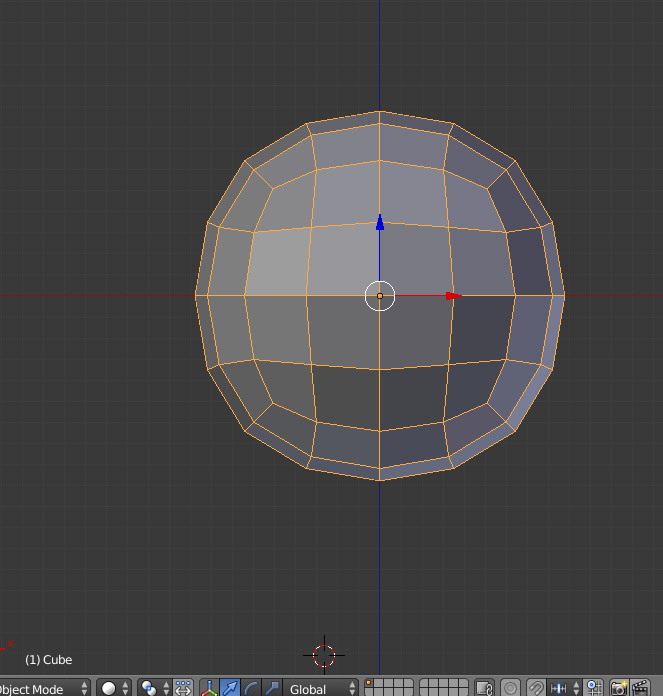Click the OpenGL render image camera icon
Image resolution: width=663 pixels, height=696 pixels.
tap(619, 688)
